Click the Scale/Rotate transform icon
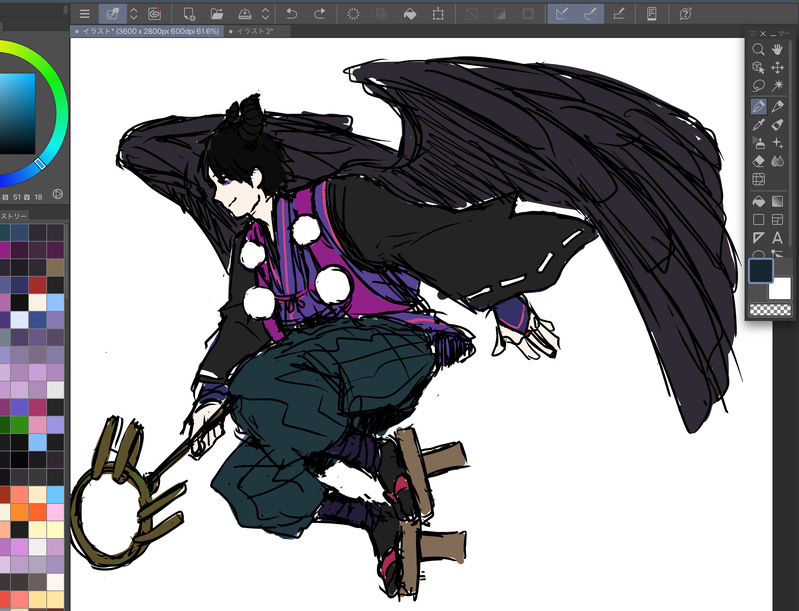Viewport: 799px width, 611px height. point(438,14)
